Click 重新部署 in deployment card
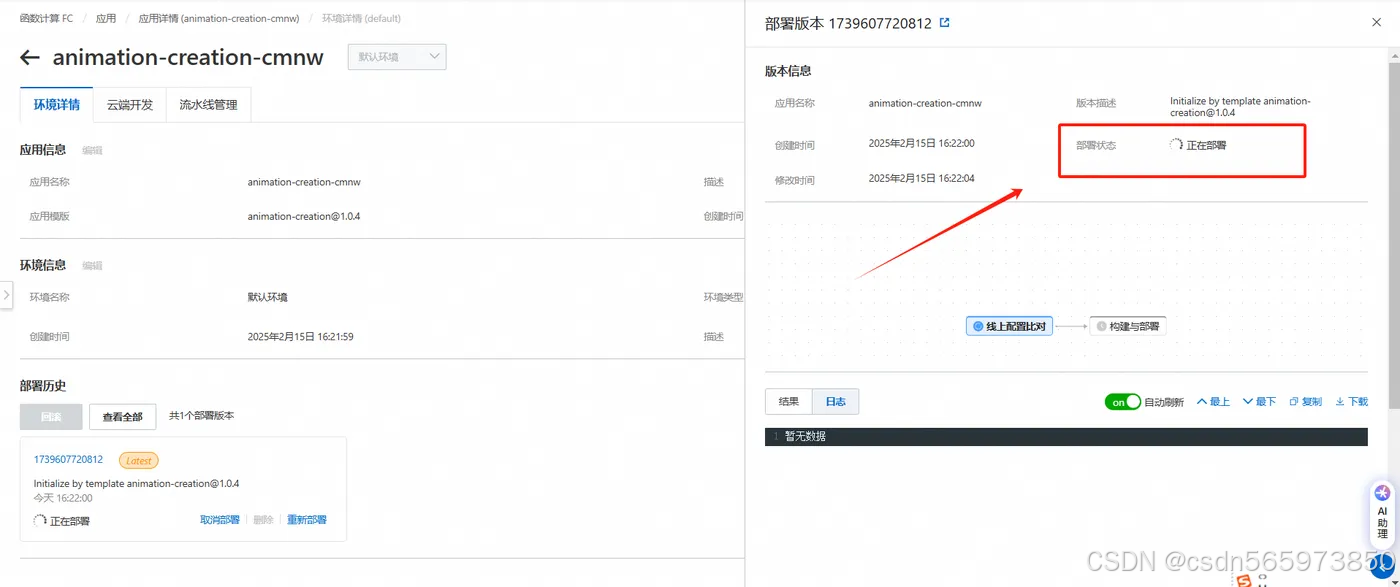Image resolution: width=1400 pixels, height=587 pixels. (x=307, y=520)
